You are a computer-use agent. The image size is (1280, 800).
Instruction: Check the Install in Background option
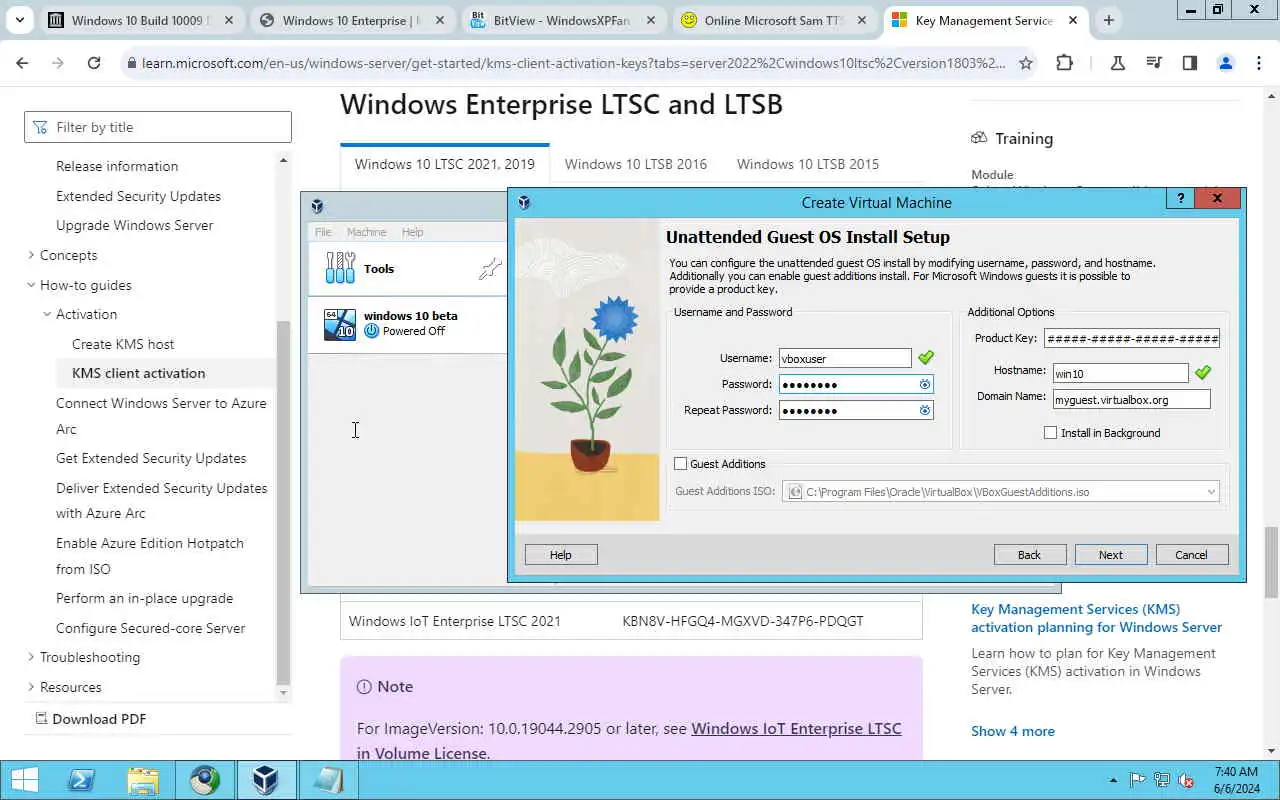click(1050, 433)
